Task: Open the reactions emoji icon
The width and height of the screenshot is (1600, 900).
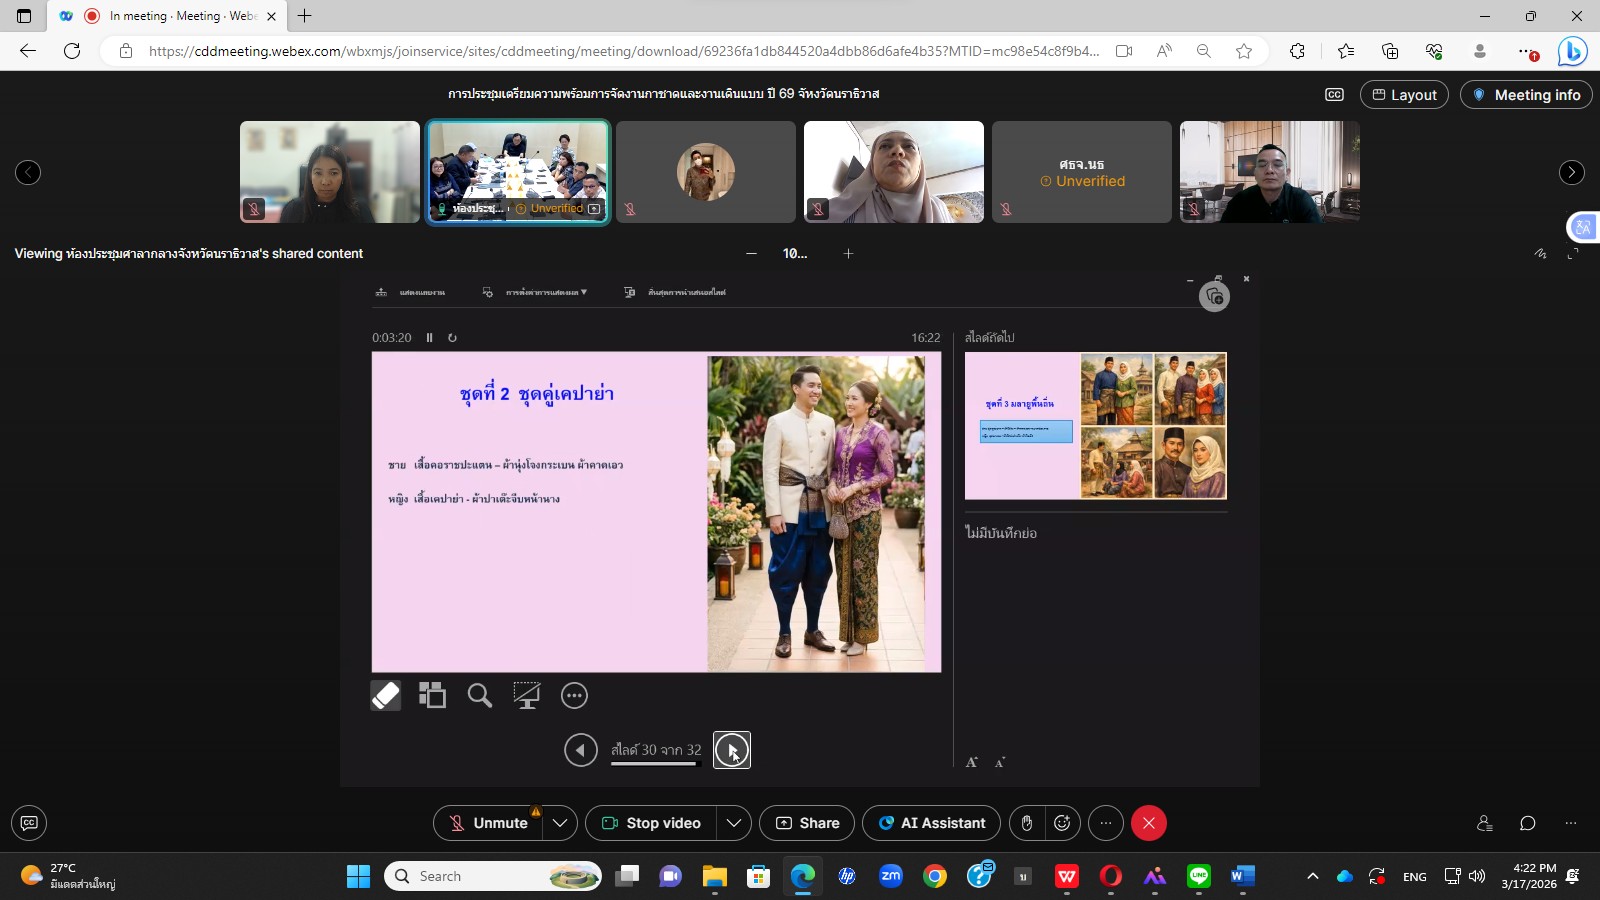Action: (x=1062, y=823)
